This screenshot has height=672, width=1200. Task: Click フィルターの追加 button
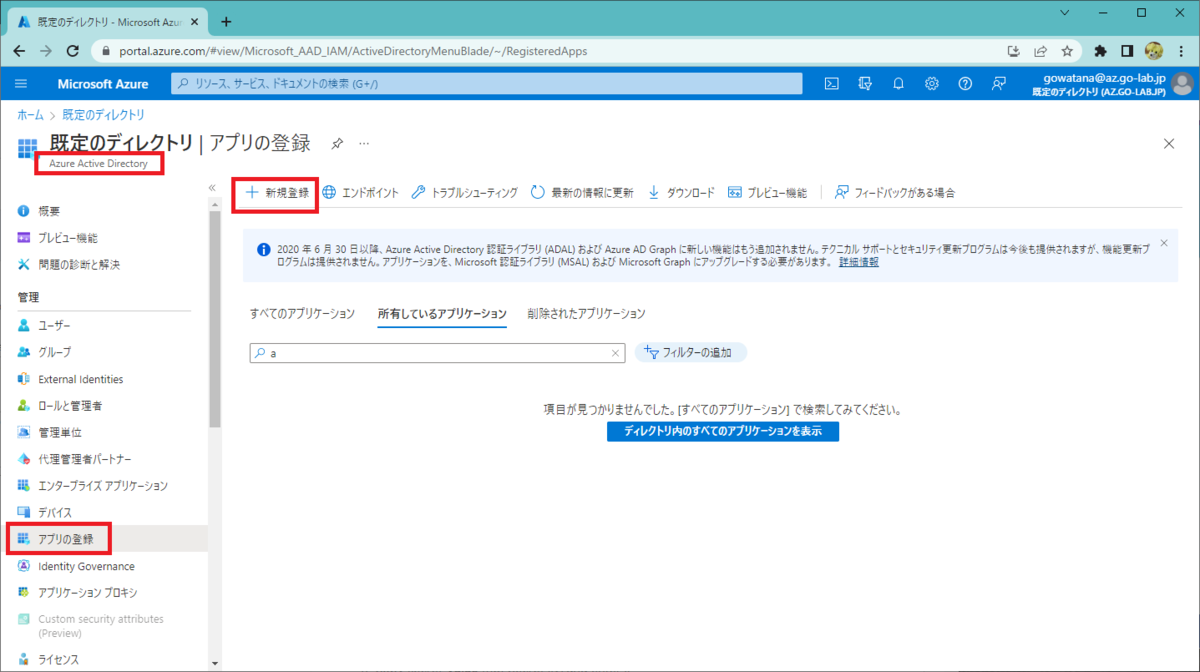[691, 353]
